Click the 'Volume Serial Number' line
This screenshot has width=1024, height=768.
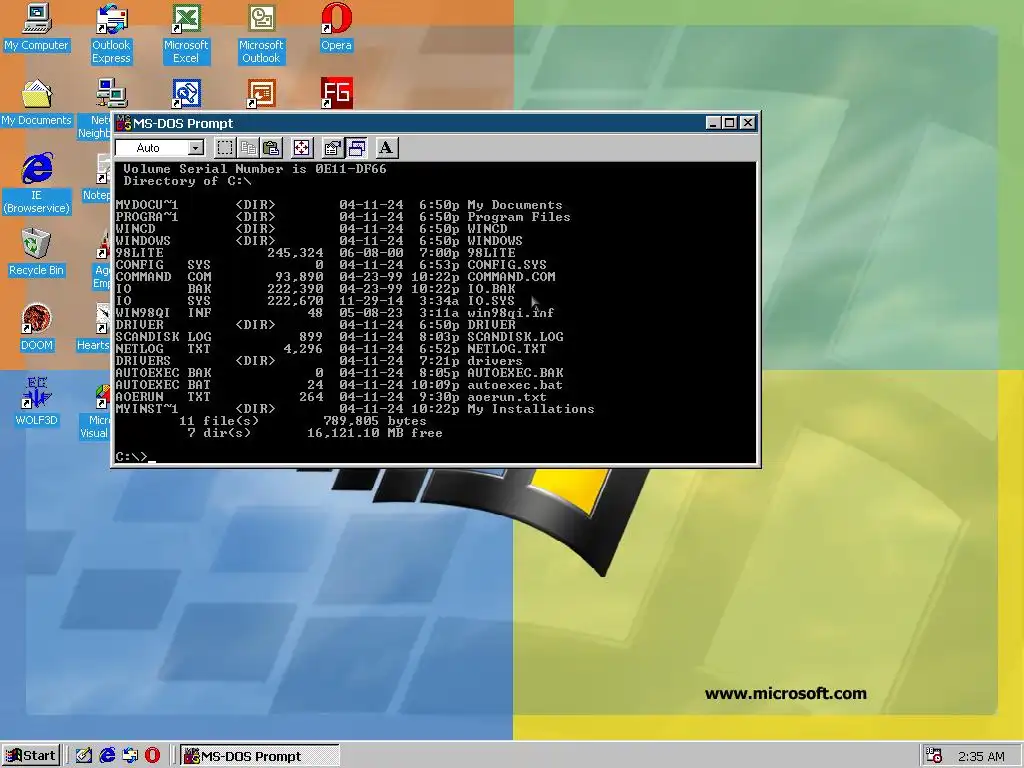[255, 168]
